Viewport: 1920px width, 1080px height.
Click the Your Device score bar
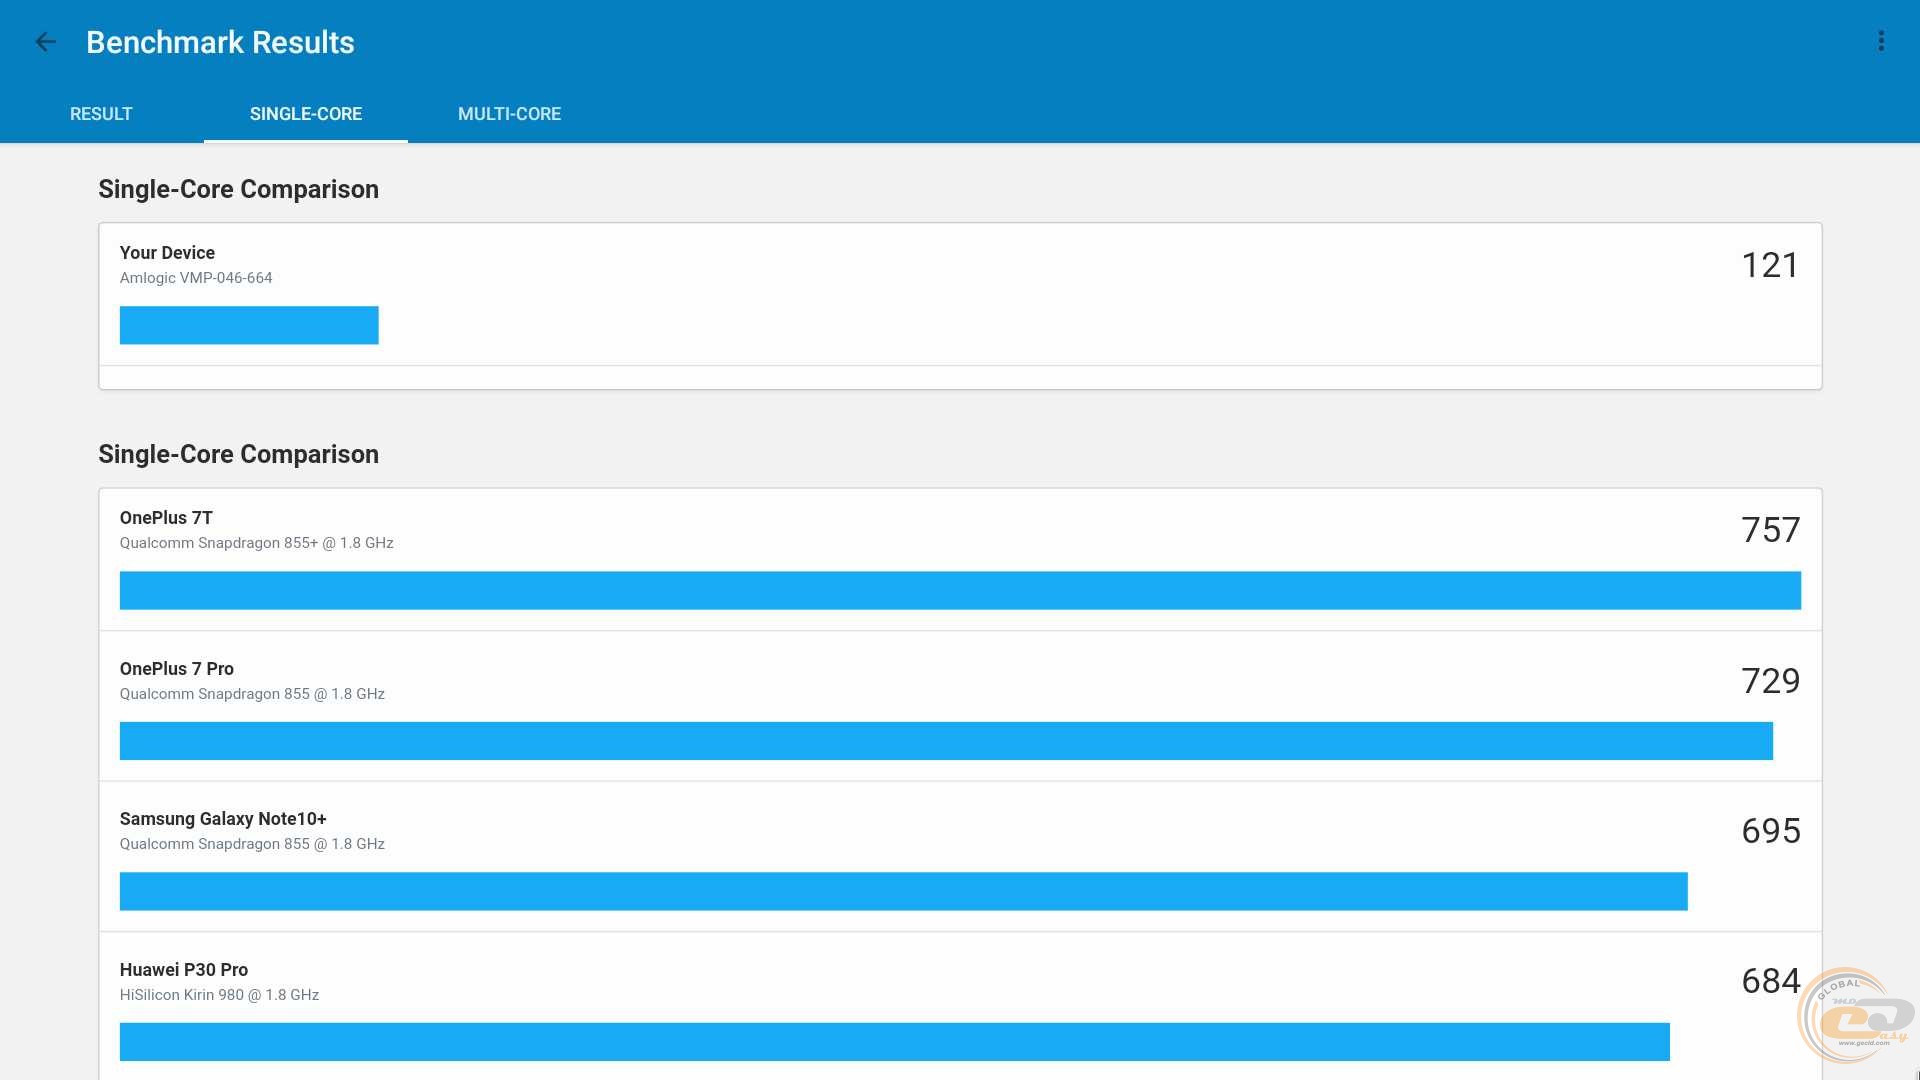click(x=249, y=325)
